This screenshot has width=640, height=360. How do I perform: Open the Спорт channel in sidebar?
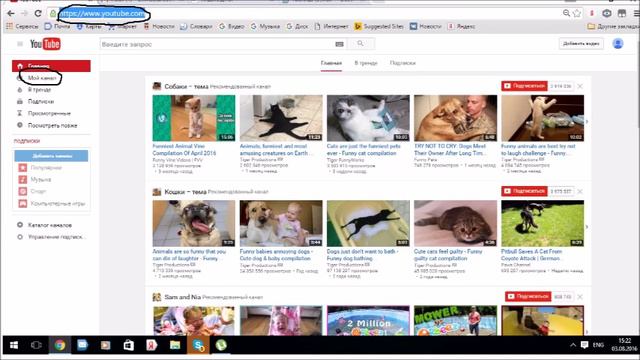[38, 191]
